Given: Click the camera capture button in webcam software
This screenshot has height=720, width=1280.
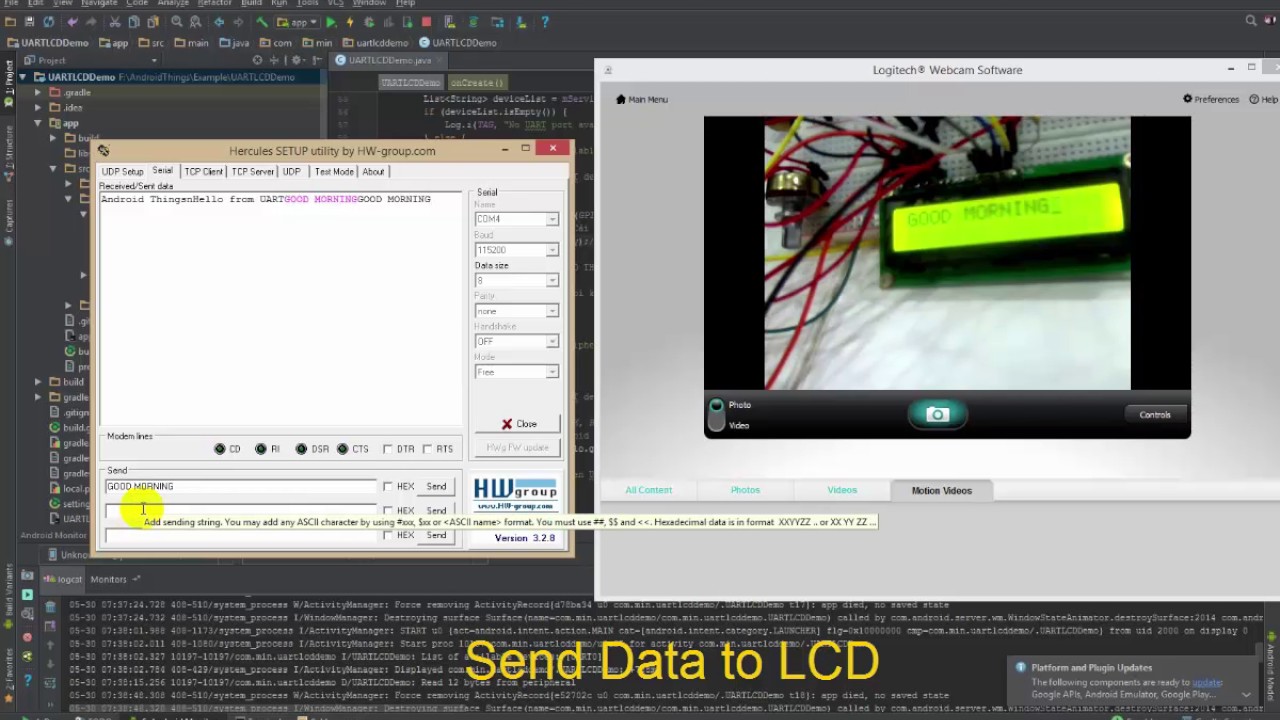Looking at the screenshot, I should coord(937,414).
